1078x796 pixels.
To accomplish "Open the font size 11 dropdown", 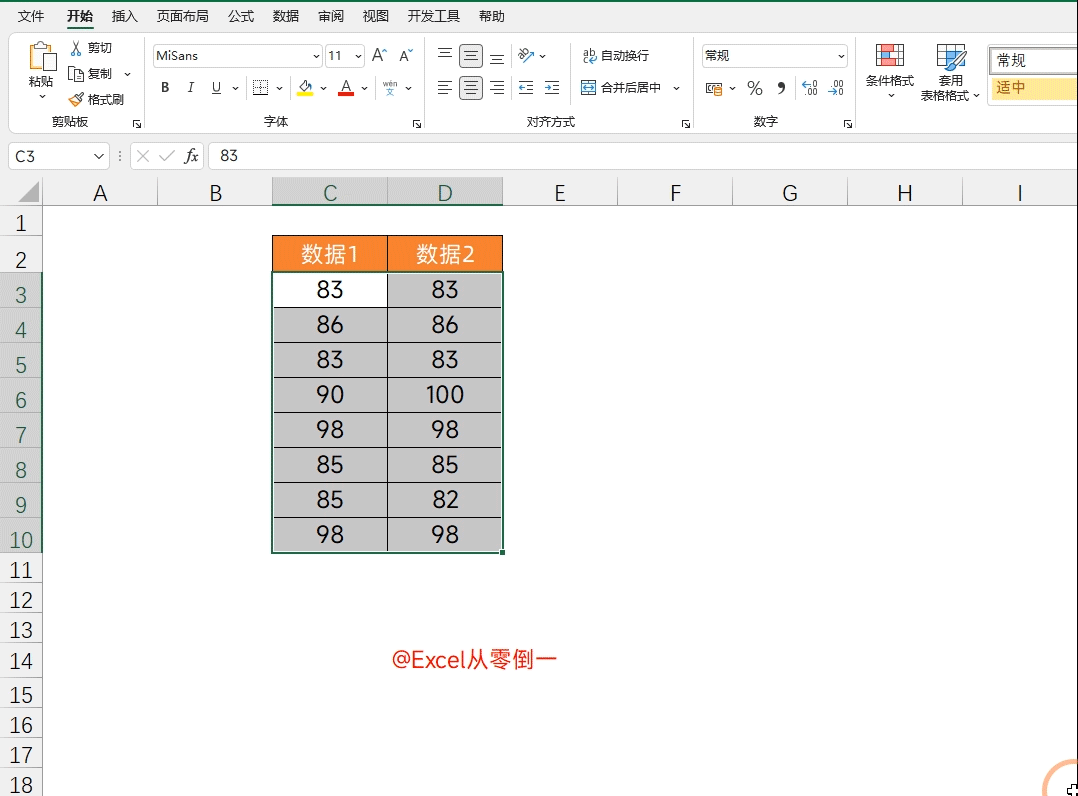I will 358,56.
